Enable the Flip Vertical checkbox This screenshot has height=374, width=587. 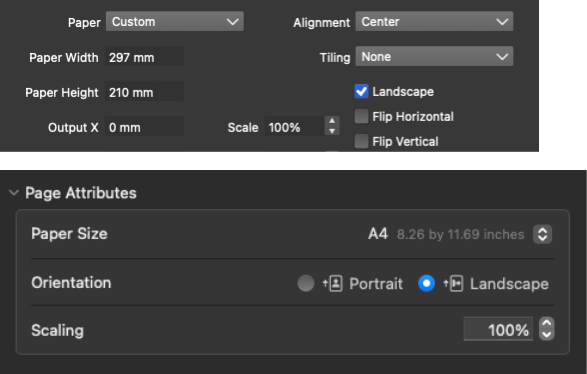(x=361, y=142)
